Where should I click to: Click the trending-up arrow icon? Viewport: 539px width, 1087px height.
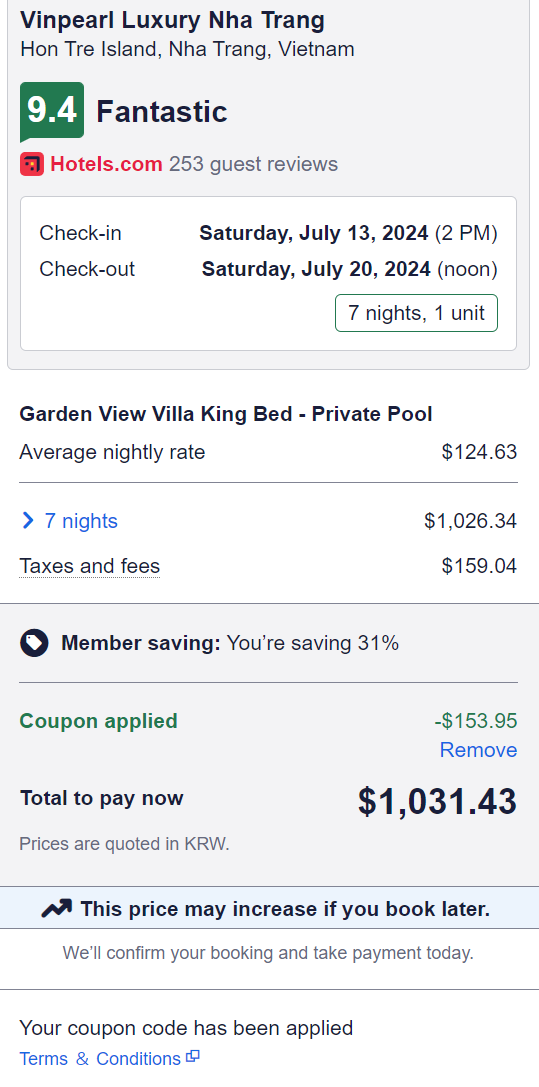[x=57, y=909]
